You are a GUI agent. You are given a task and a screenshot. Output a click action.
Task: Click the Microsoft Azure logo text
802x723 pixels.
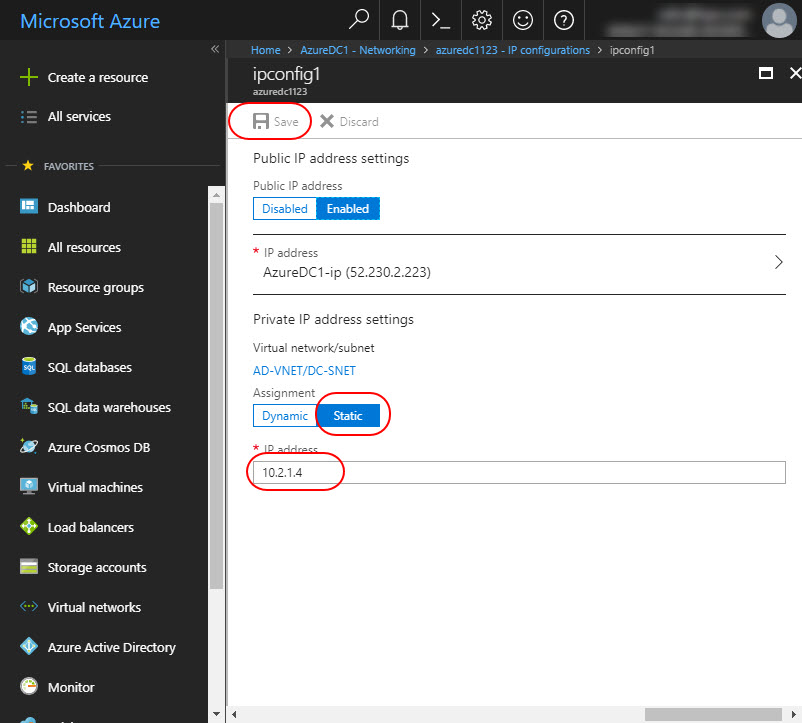[90, 21]
